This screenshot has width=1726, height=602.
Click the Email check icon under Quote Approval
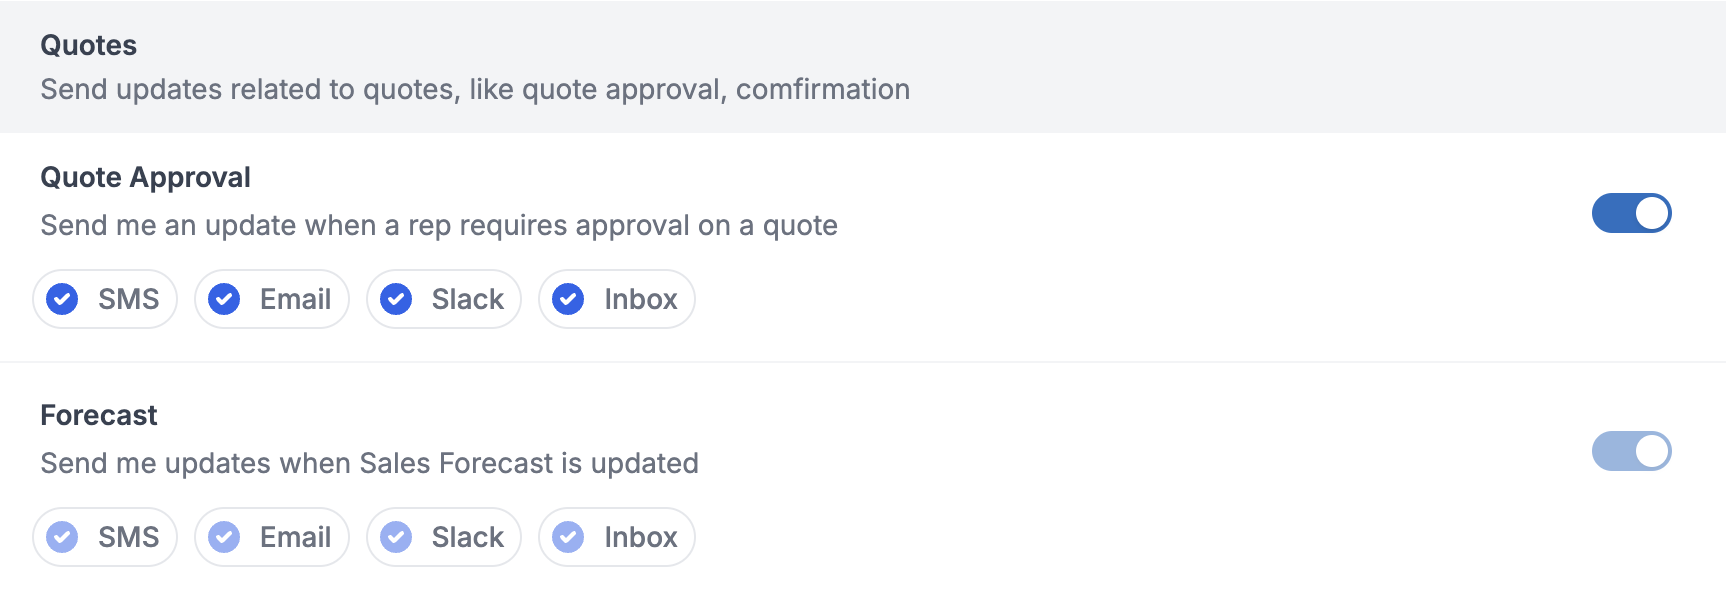(224, 299)
